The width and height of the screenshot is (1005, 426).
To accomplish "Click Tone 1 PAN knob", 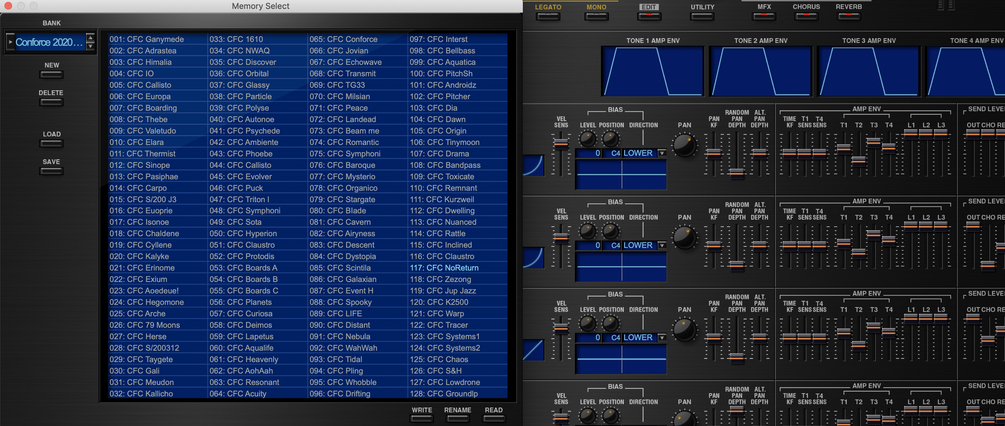I will (x=685, y=145).
